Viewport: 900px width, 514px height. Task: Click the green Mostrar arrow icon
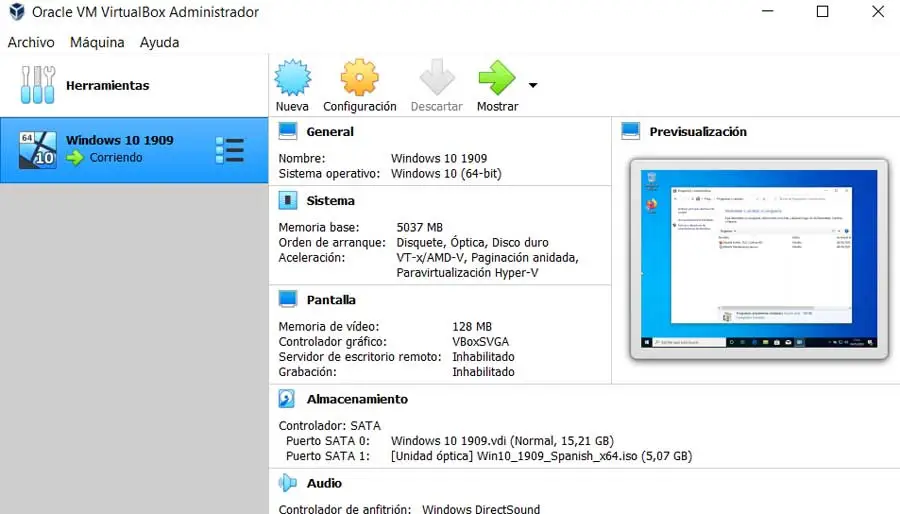[x=497, y=77]
